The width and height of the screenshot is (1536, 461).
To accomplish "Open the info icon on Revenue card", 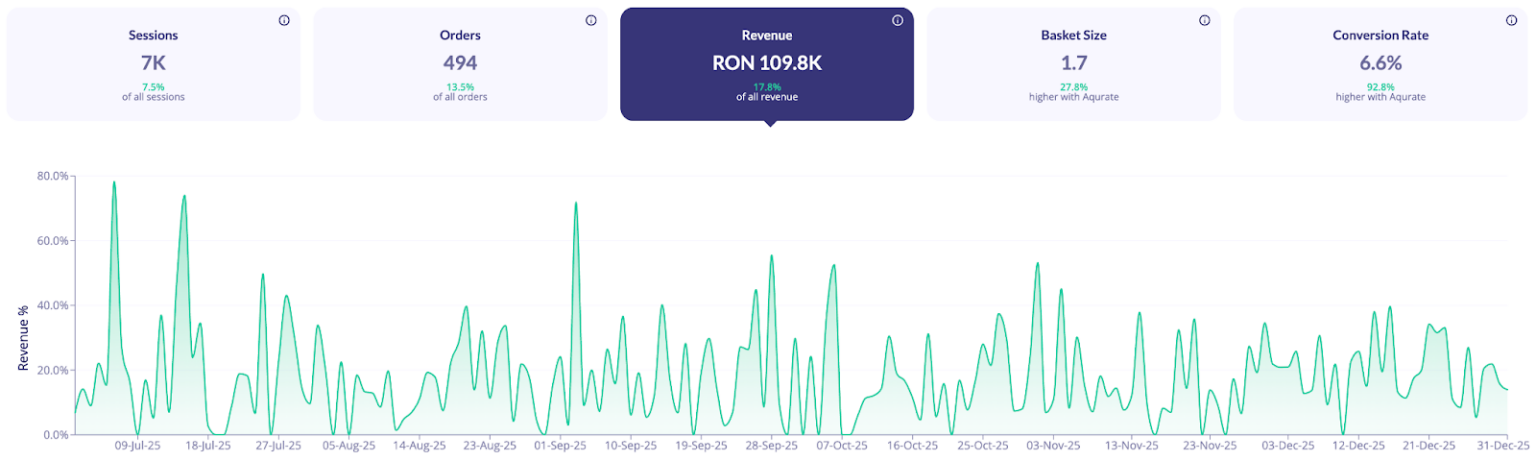I will [897, 20].
